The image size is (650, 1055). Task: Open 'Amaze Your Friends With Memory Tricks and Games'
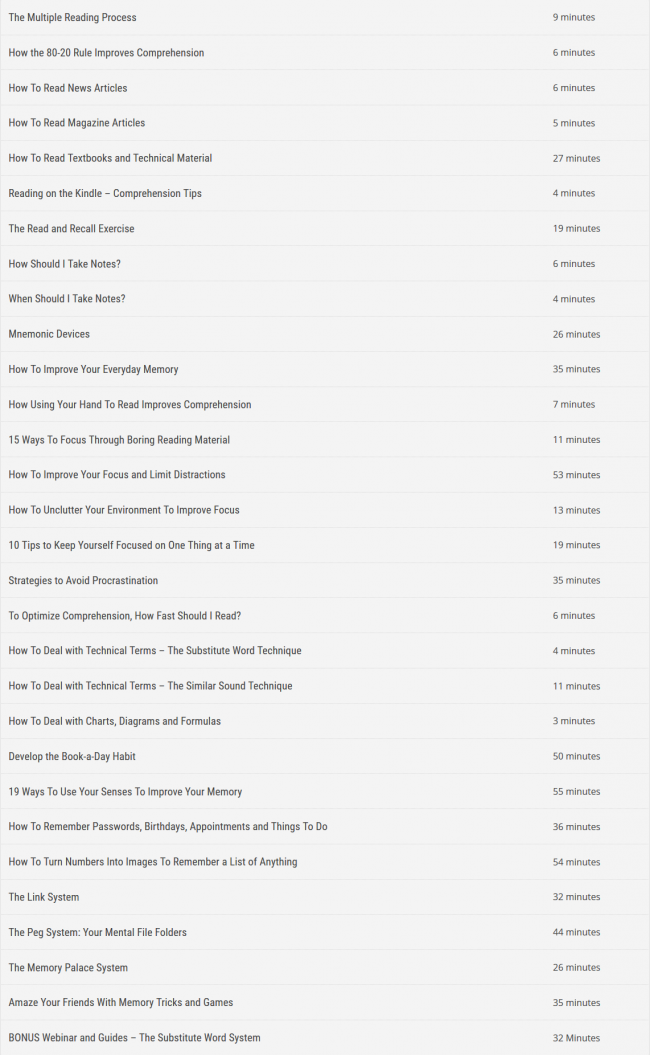(x=121, y=1002)
